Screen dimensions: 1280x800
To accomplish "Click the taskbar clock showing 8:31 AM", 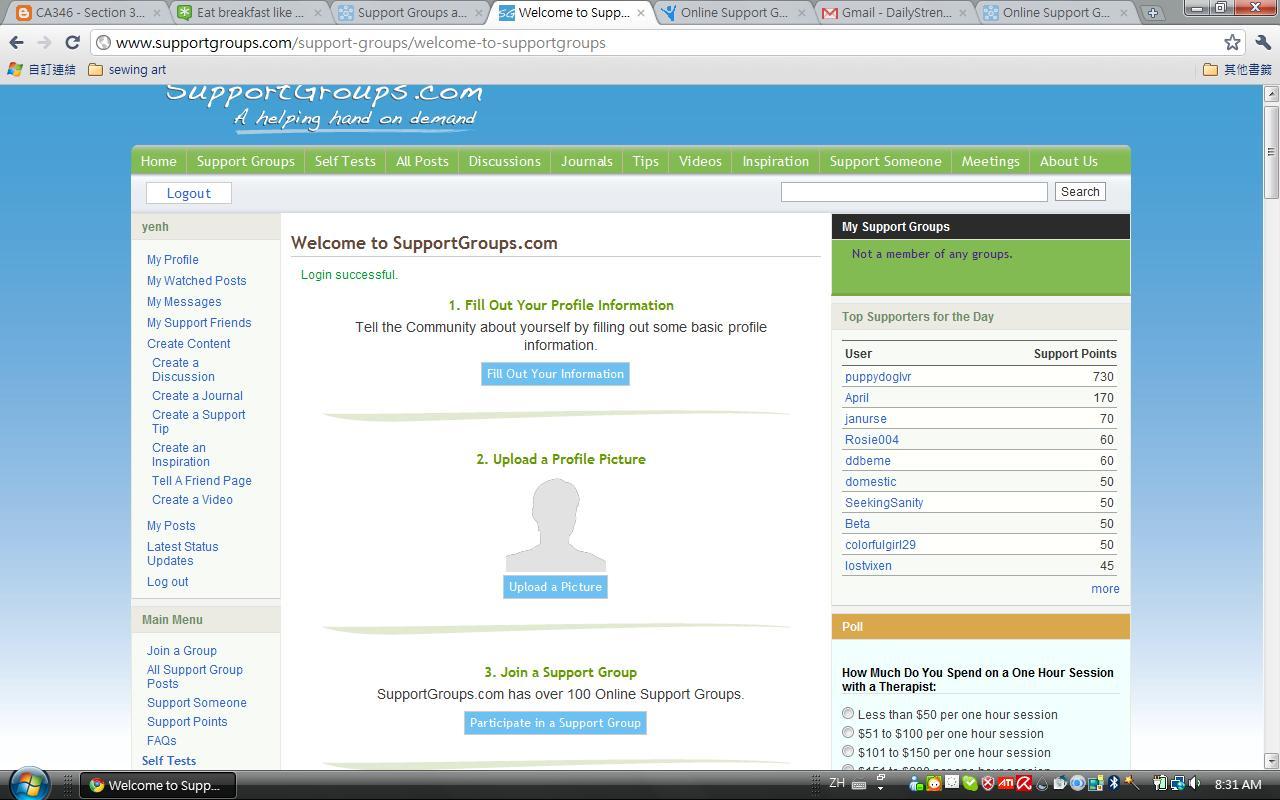I will [1237, 784].
